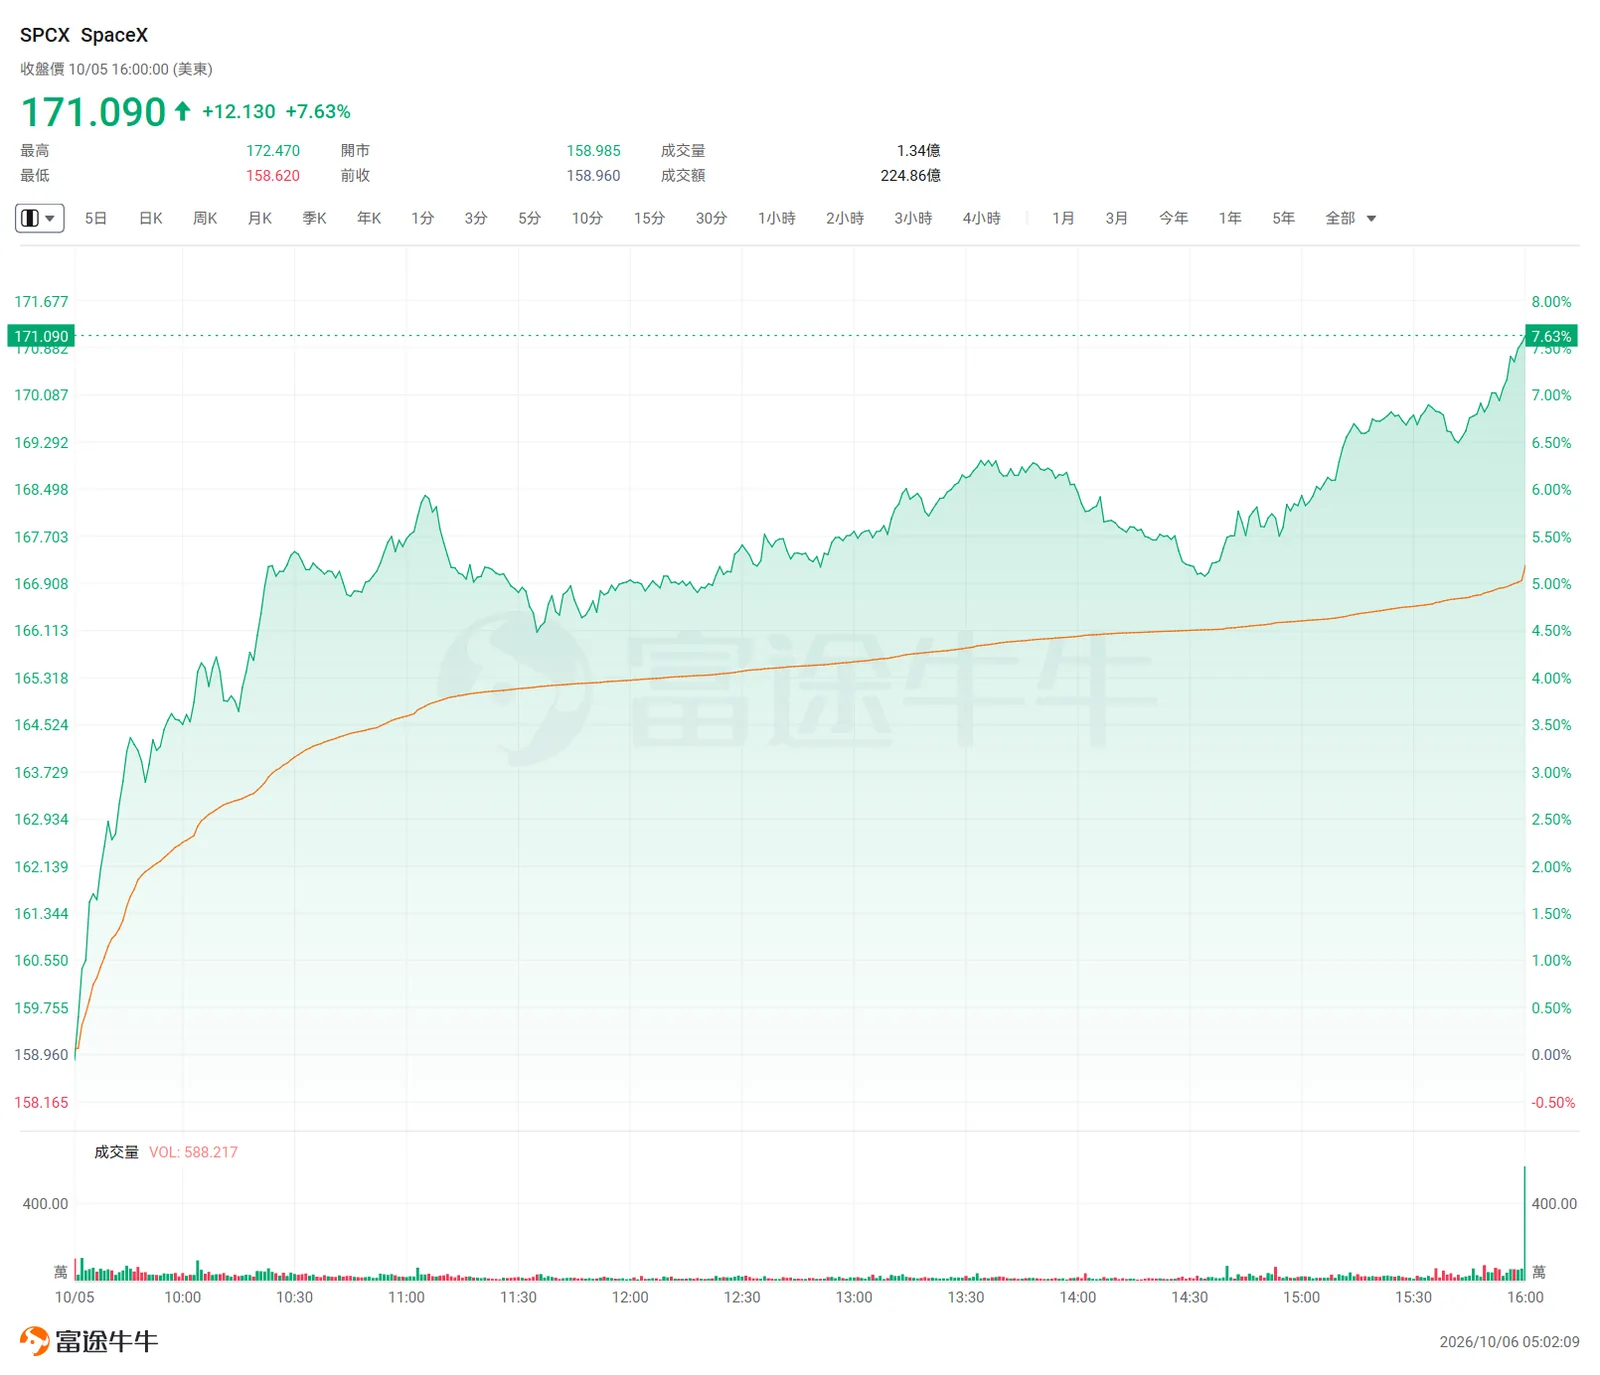Select the 1分 interval
The height and width of the screenshot is (1375, 1600).
click(x=423, y=218)
